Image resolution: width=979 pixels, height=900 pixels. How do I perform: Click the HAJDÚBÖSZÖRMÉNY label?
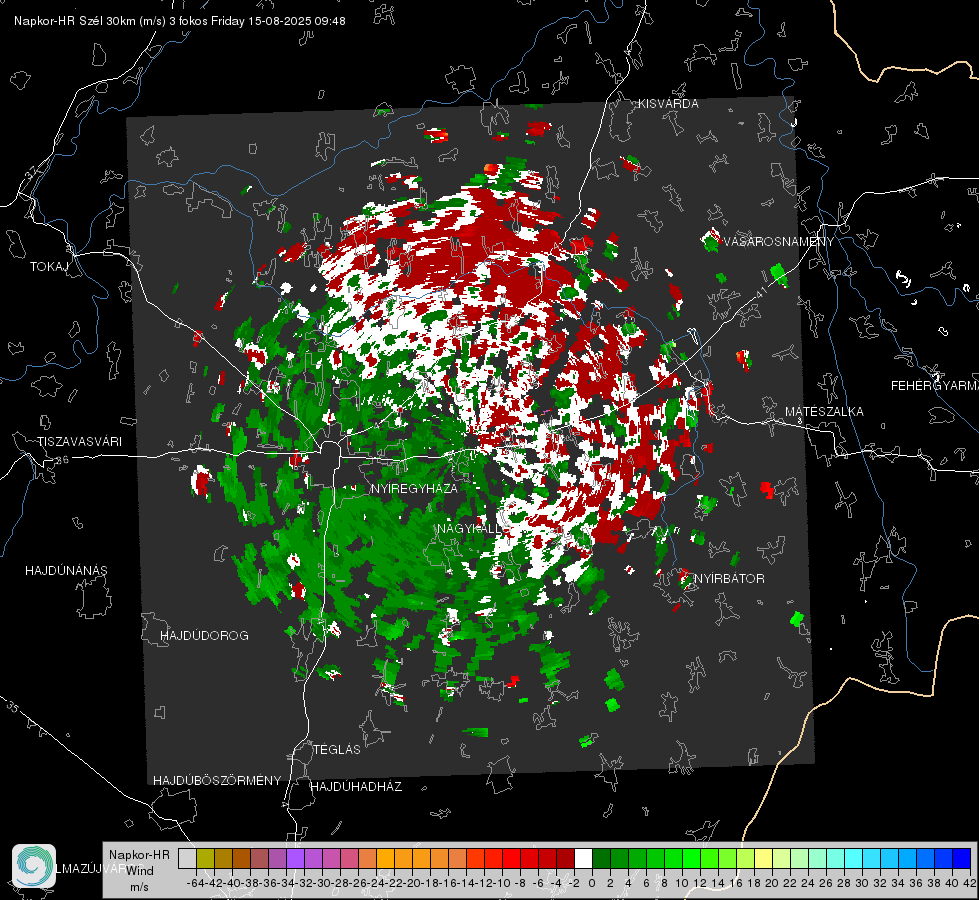[217, 781]
